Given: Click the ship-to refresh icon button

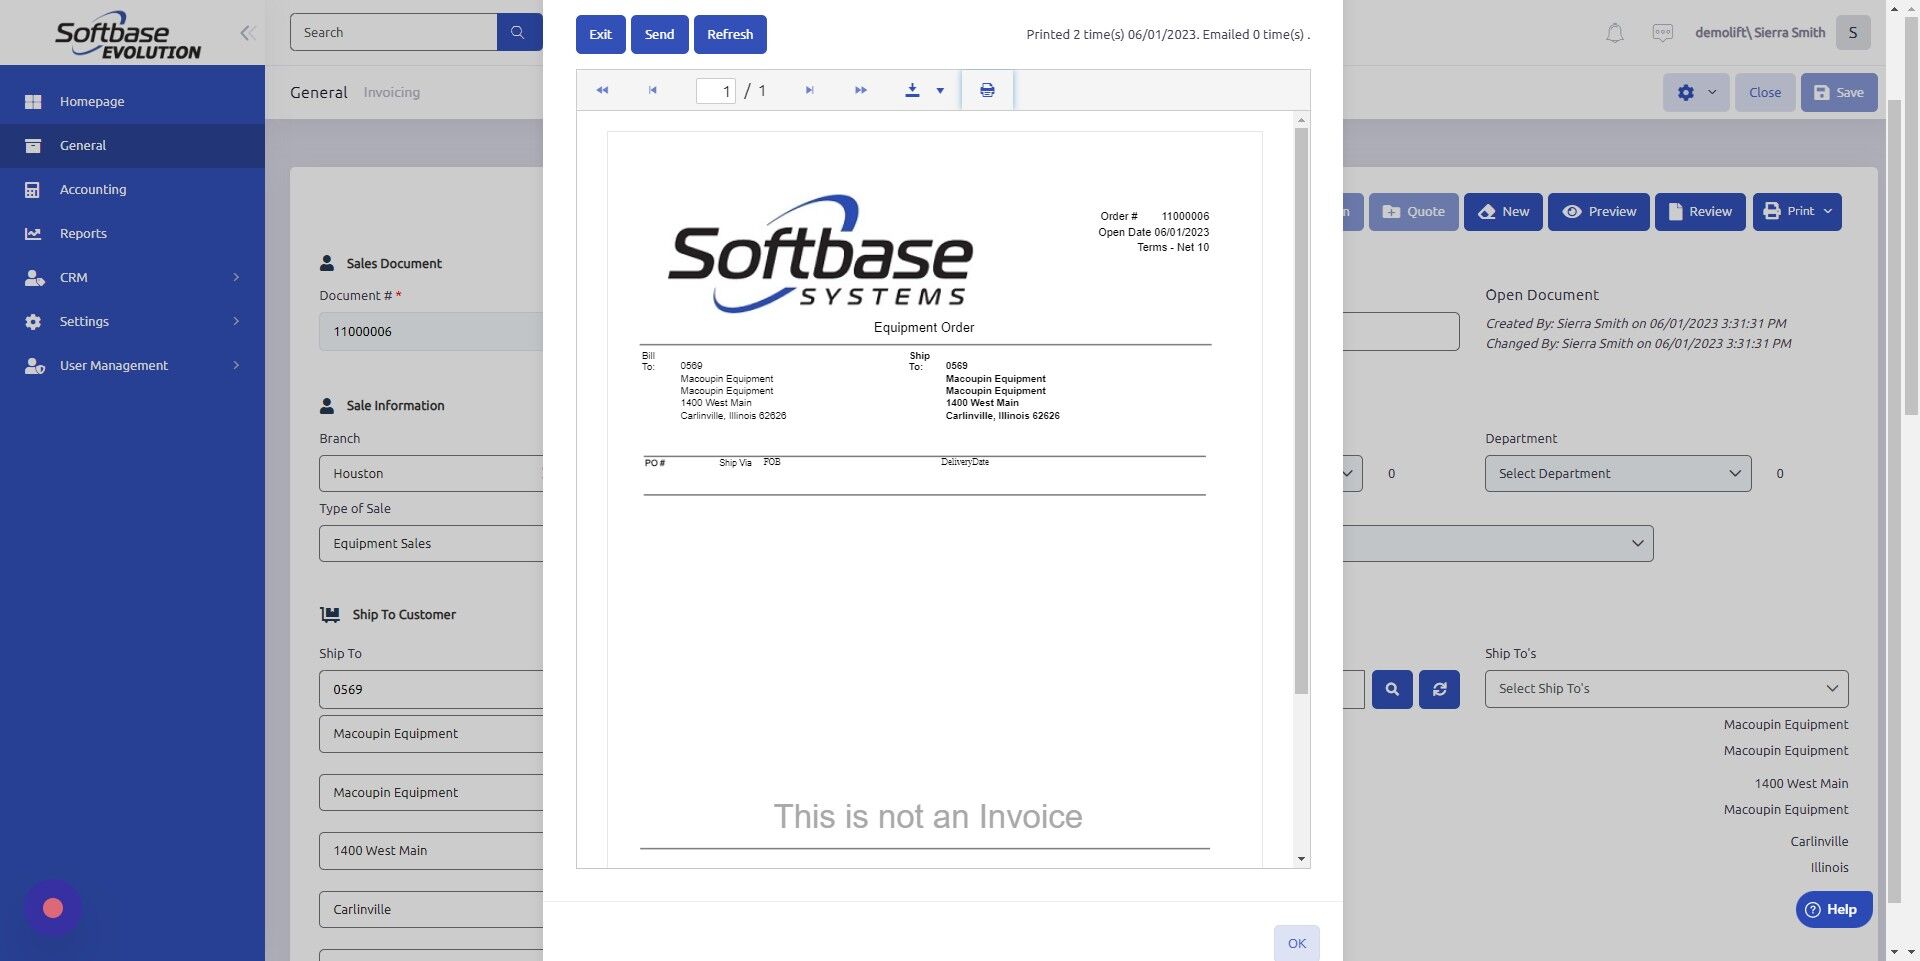Looking at the screenshot, I should [x=1440, y=689].
